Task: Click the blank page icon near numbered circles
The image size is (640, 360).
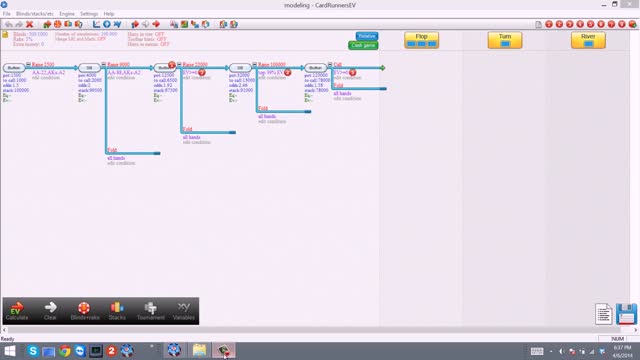Action: pyautogui.click(x=538, y=24)
